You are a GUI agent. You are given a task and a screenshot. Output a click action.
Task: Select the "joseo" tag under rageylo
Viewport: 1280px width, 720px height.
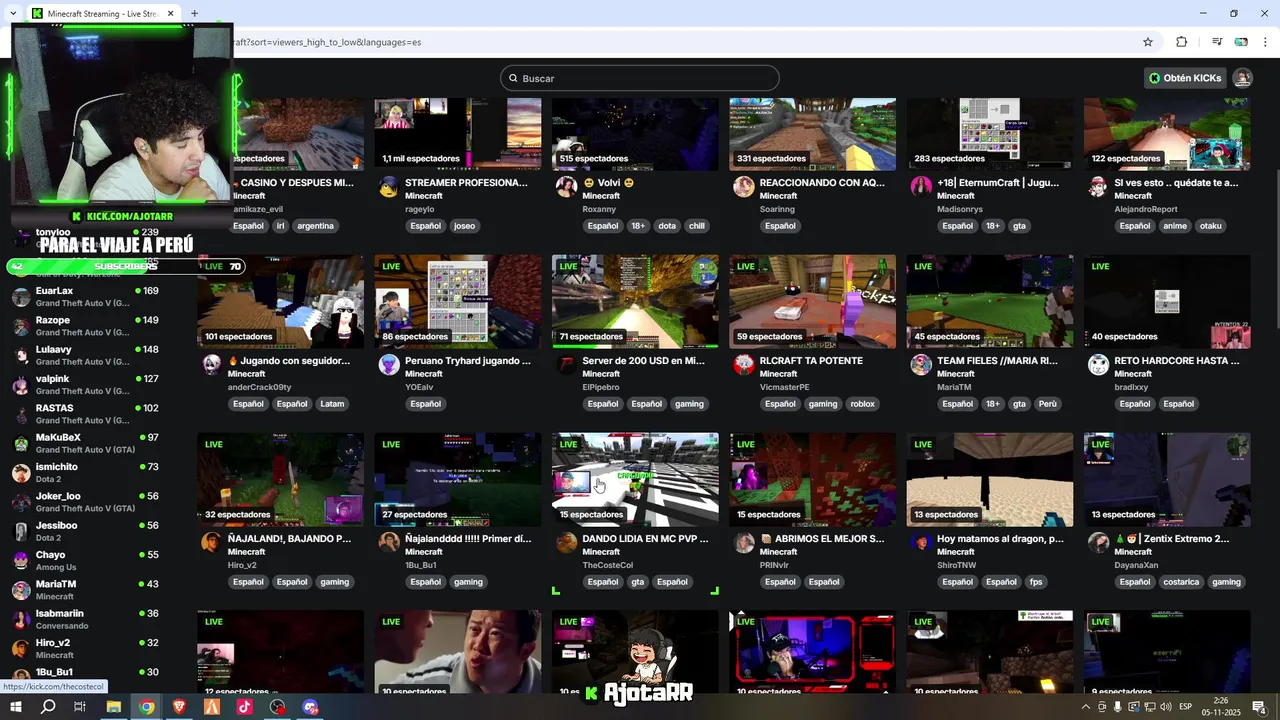pyautogui.click(x=464, y=226)
